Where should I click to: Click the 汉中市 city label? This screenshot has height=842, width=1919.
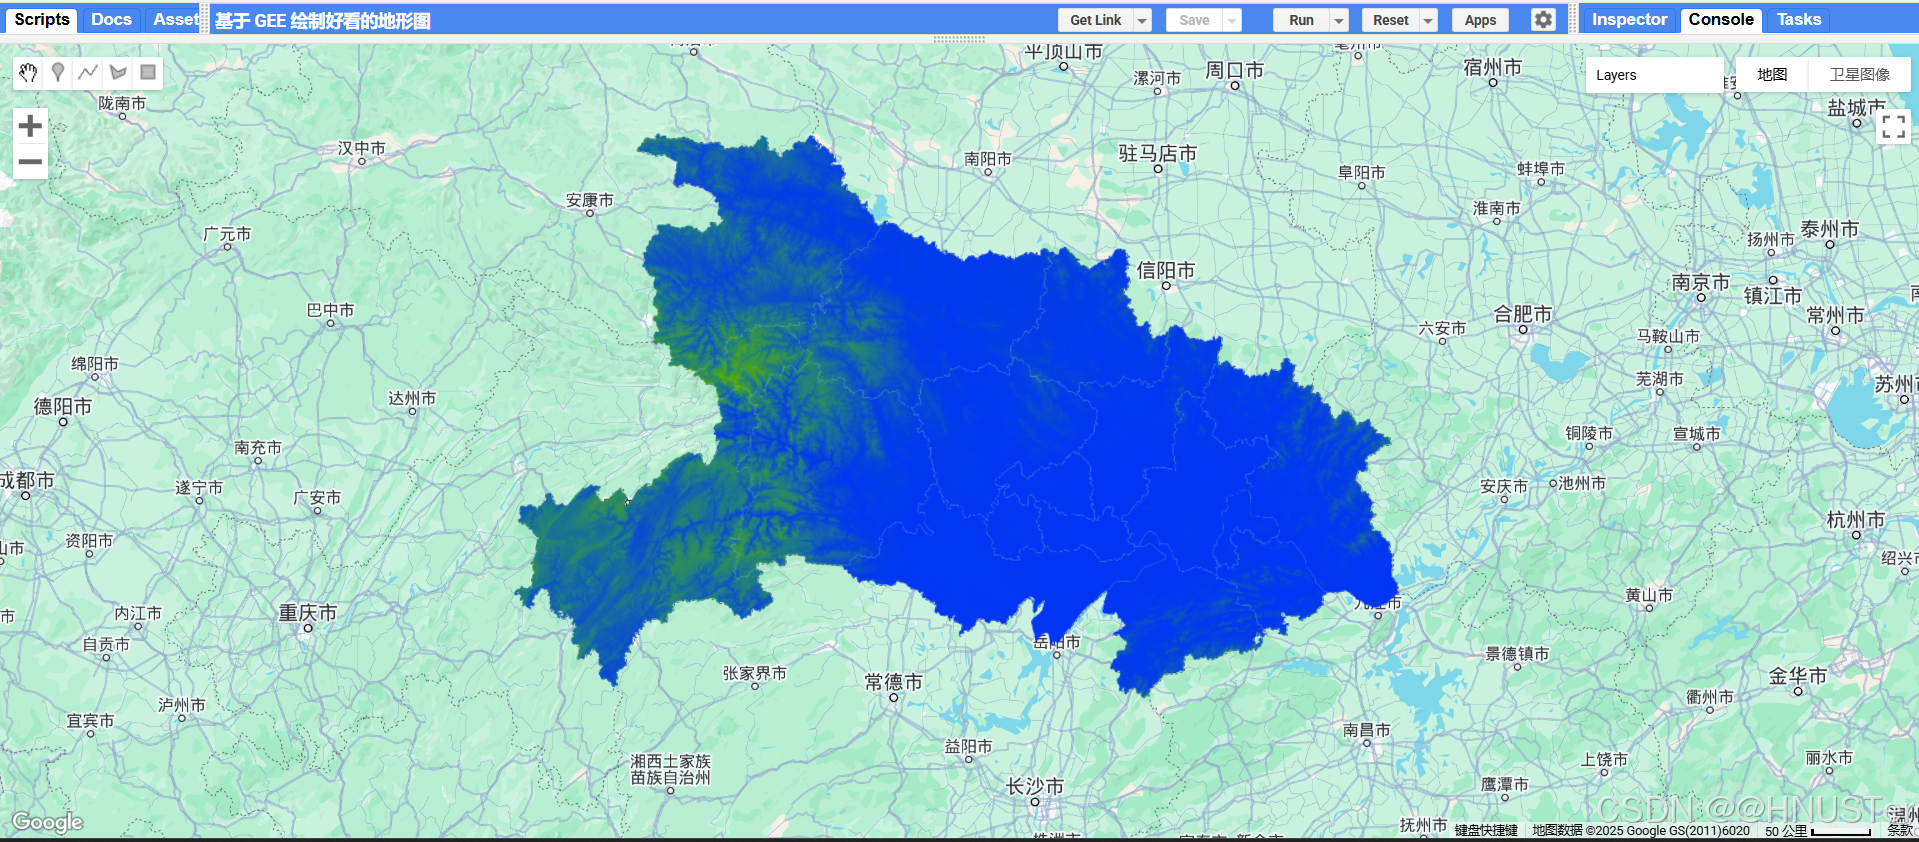361,148
